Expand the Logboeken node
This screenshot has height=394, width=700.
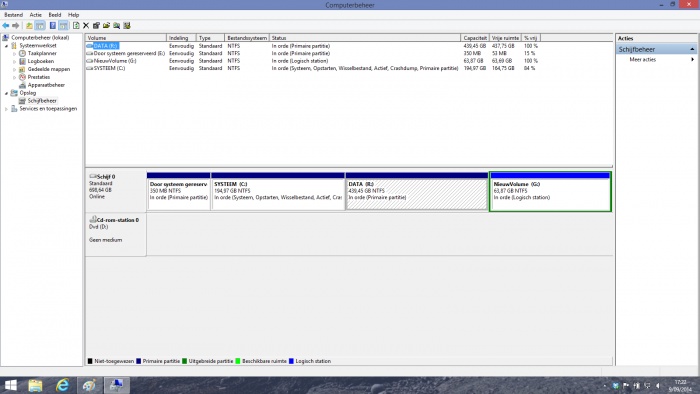tap(14, 62)
